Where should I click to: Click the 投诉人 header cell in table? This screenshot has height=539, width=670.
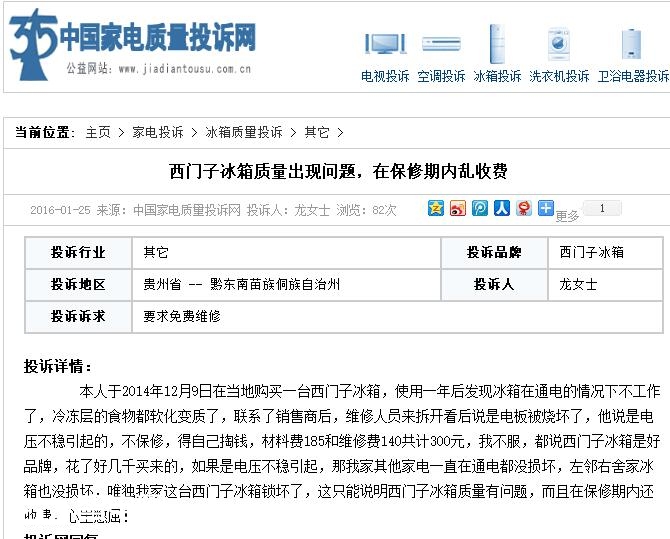[494, 285]
